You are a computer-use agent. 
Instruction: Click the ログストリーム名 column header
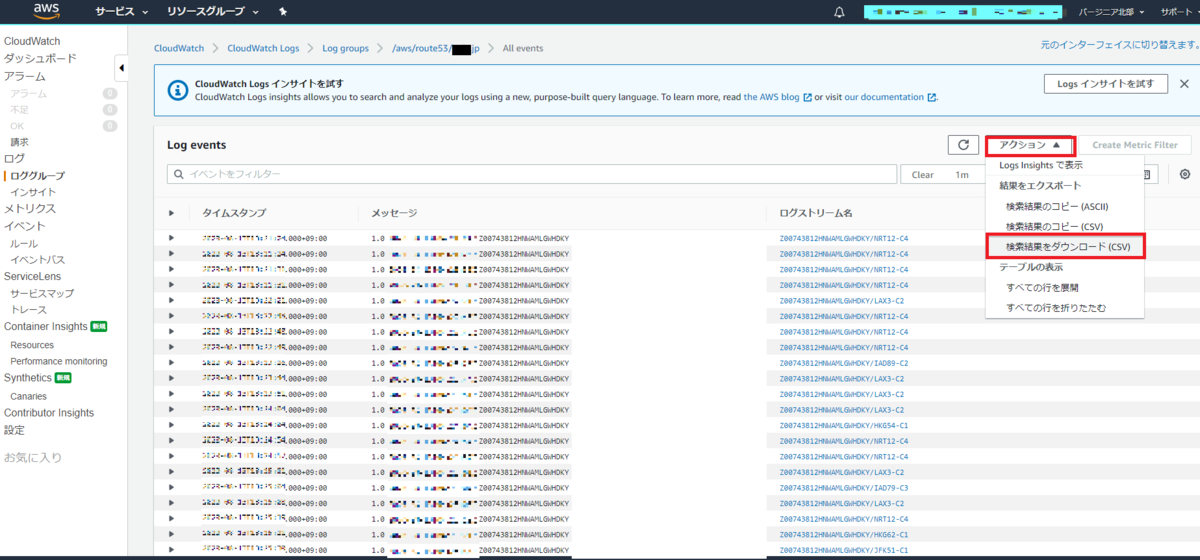tap(815, 213)
